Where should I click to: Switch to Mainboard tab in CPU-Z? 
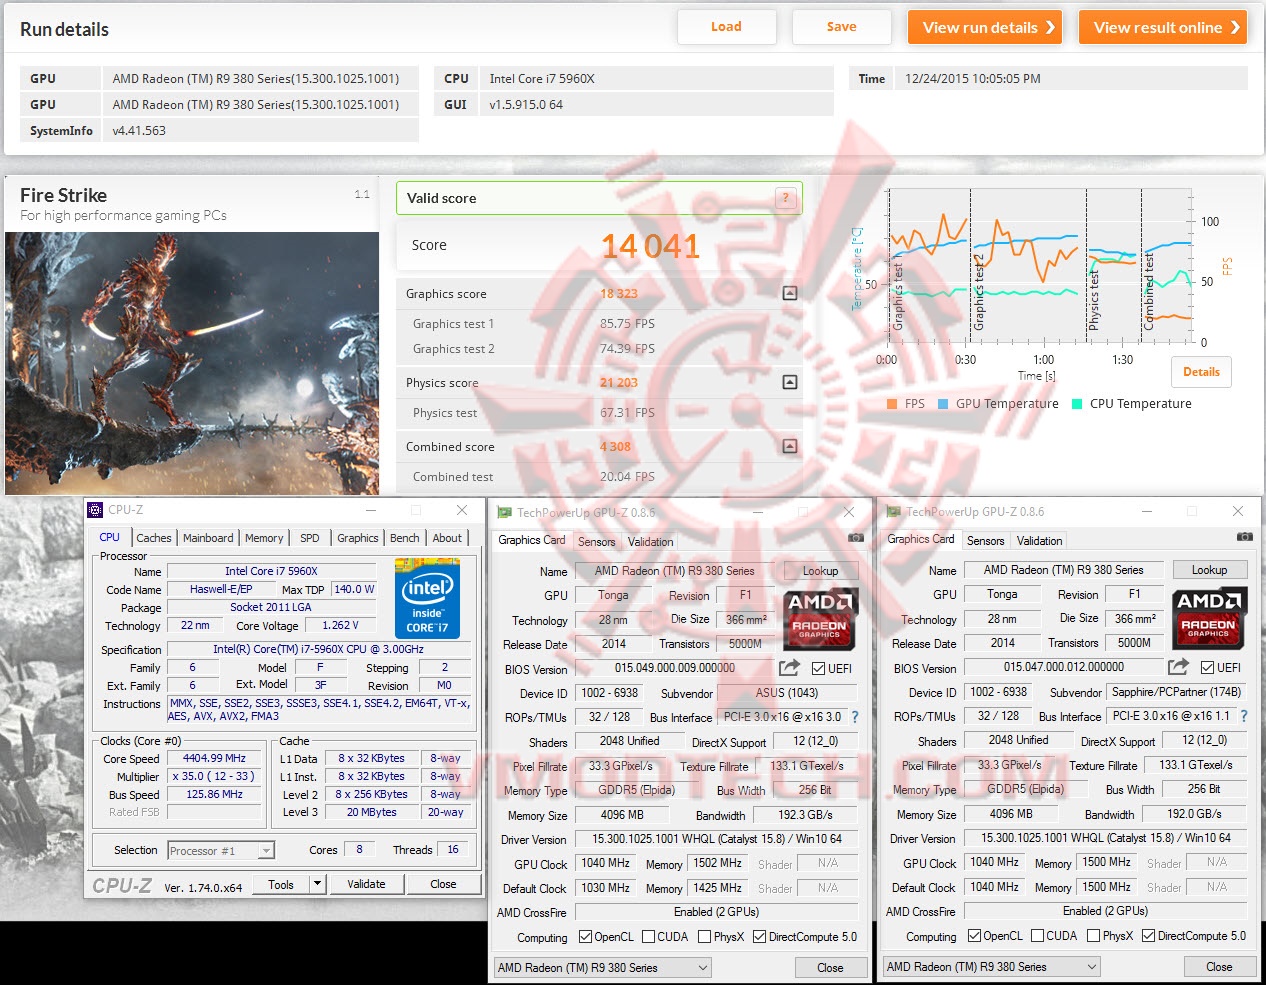click(208, 538)
